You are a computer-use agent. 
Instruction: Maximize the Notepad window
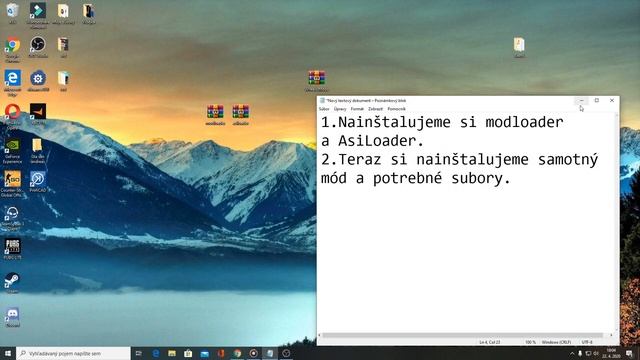tap(597, 100)
